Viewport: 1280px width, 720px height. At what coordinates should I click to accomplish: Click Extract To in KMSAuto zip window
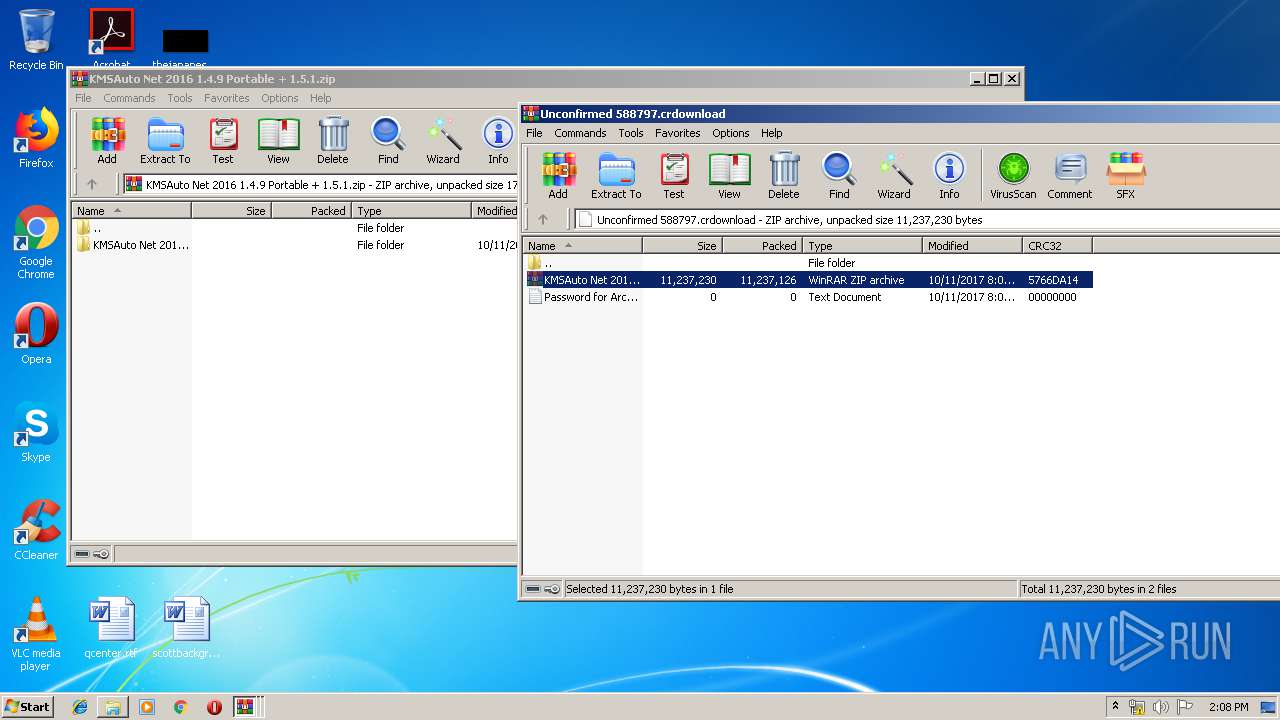tap(165, 141)
